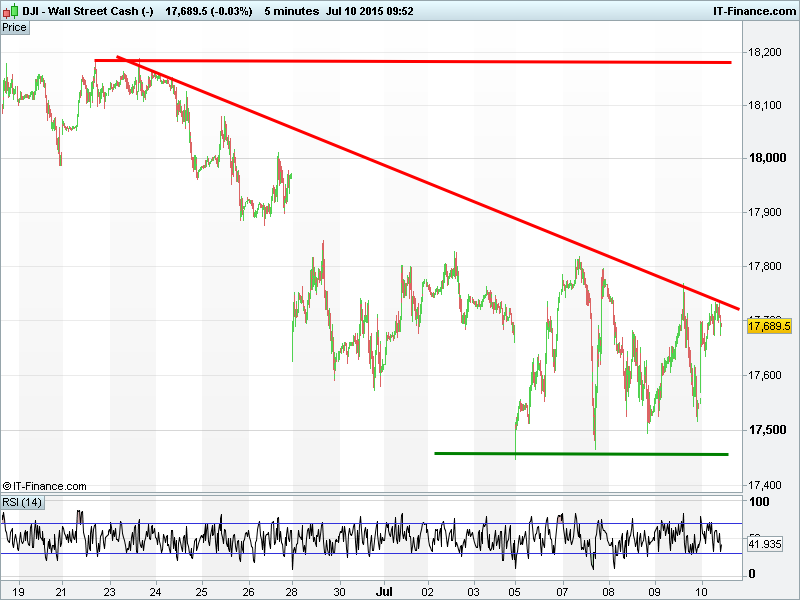The image size is (800, 600).
Task: Click the RSI (14) indicator label
Action: coord(22,502)
